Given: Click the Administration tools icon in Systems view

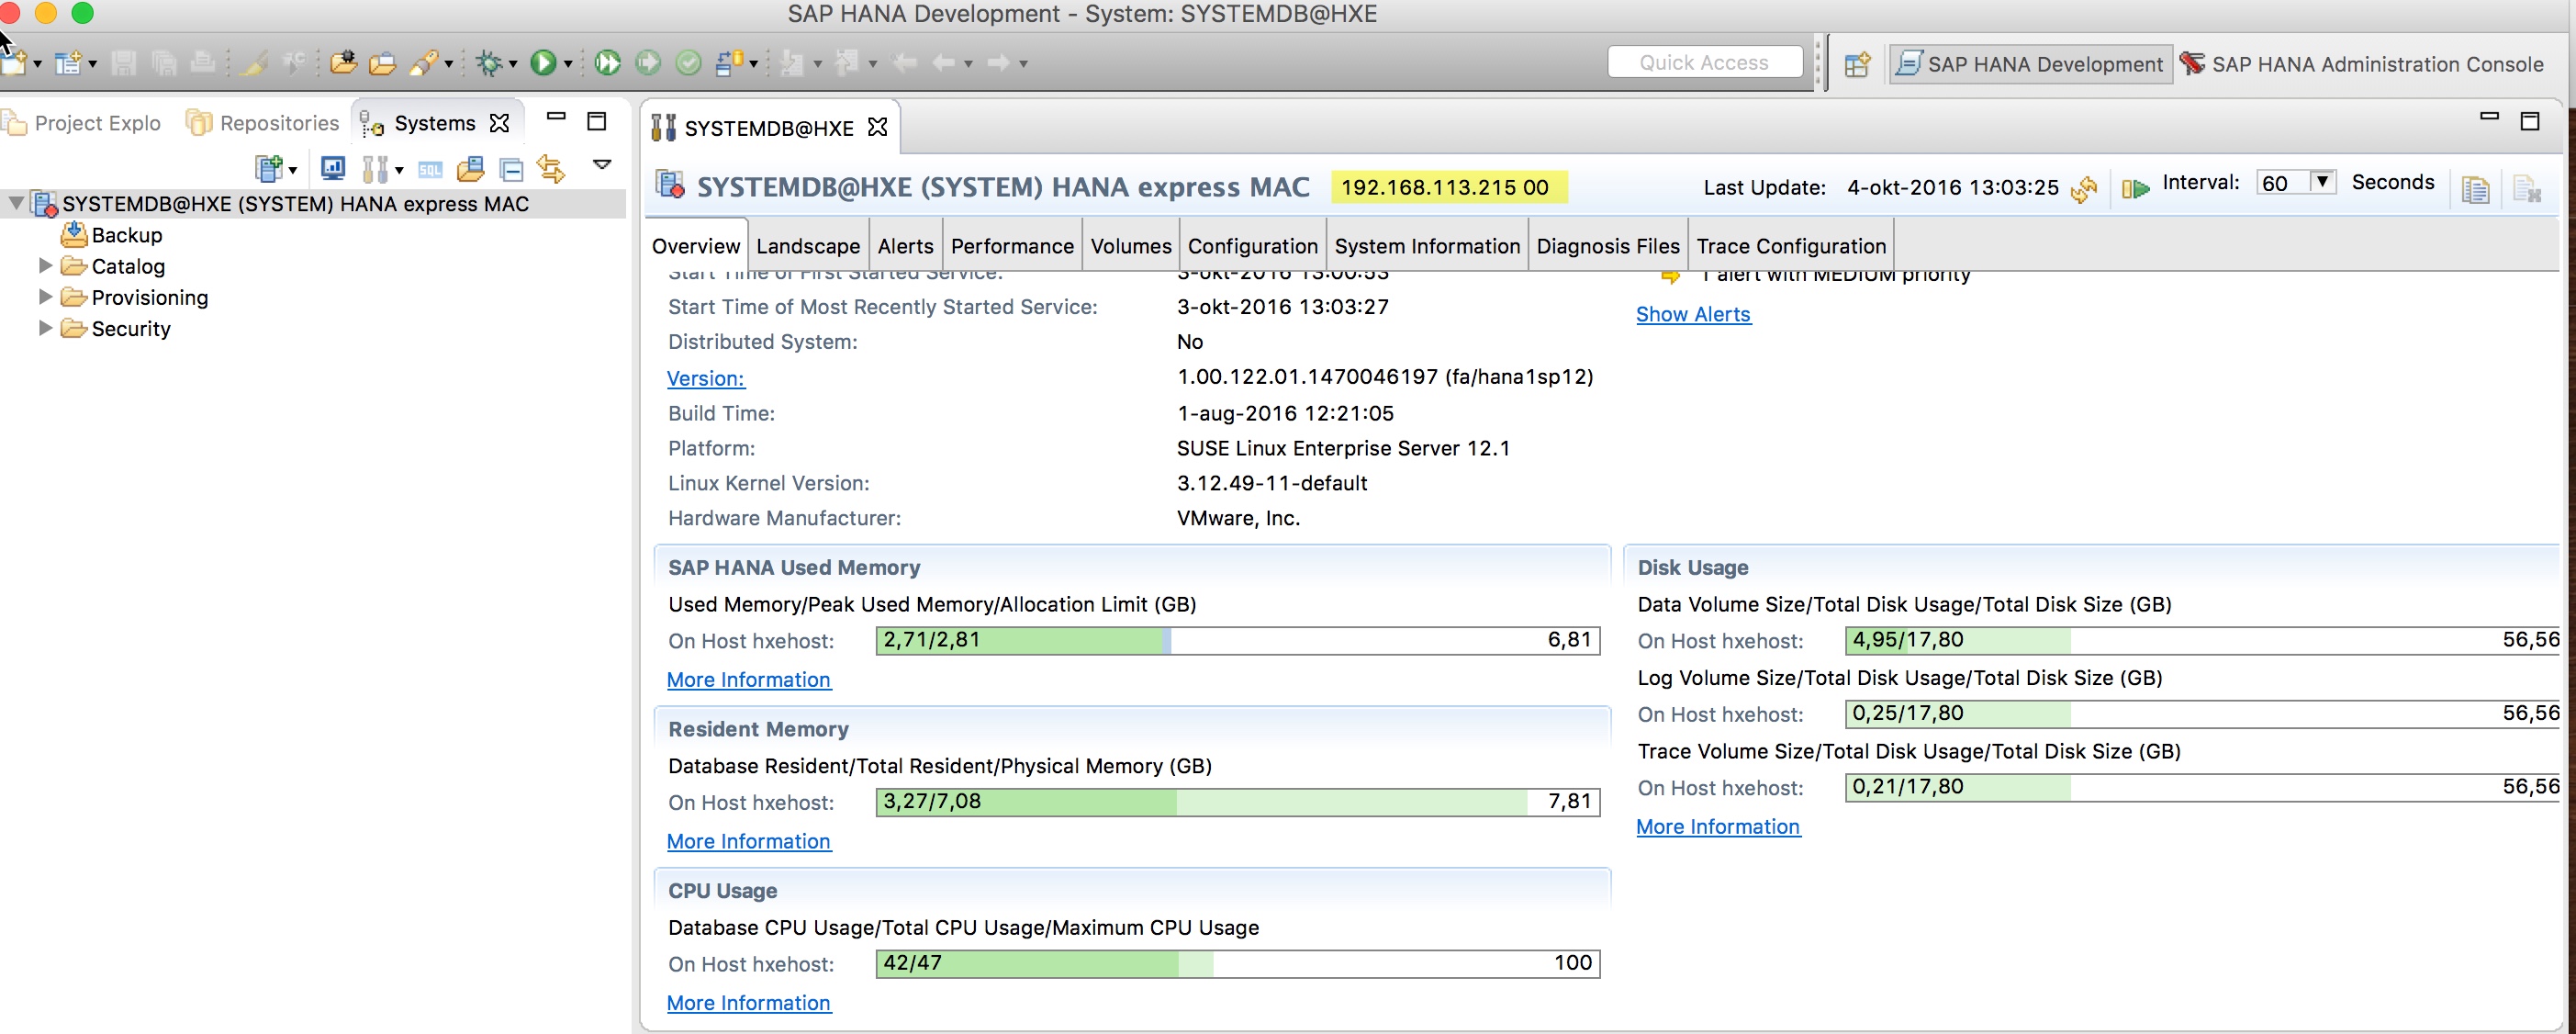Looking at the screenshot, I should click(x=375, y=169).
